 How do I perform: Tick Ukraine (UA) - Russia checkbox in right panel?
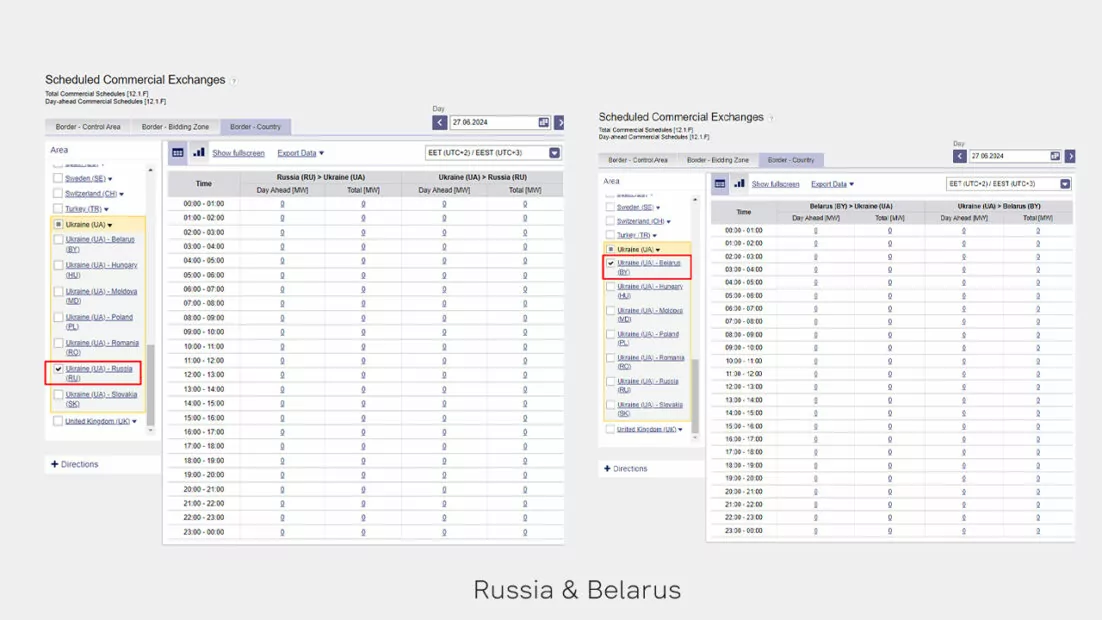pyautogui.click(x=611, y=382)
